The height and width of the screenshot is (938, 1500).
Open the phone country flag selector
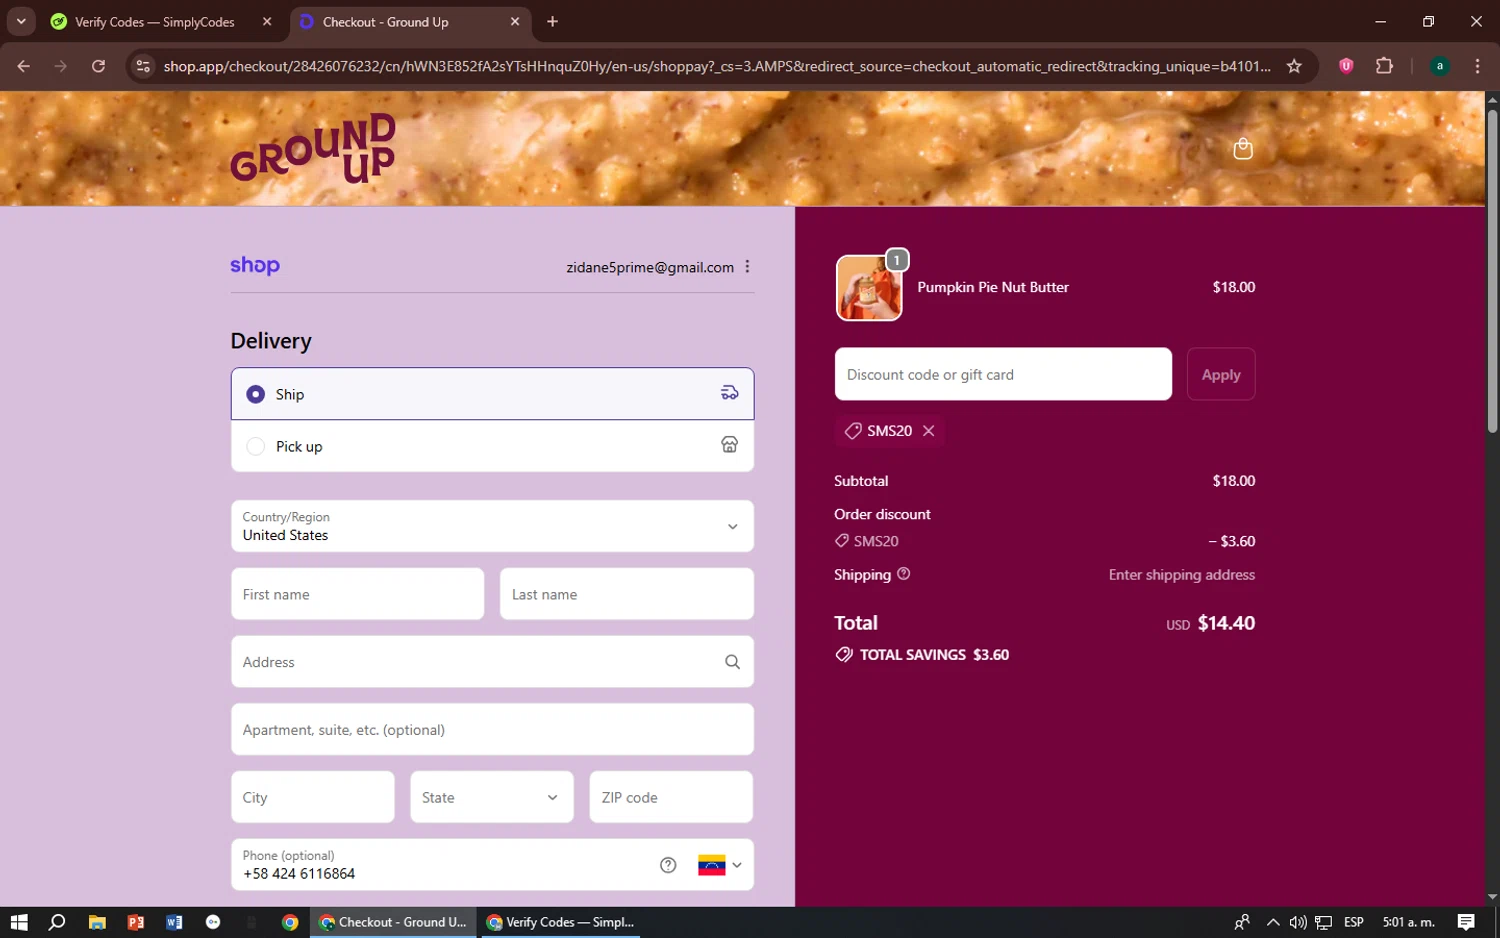click(x=719, y=865)
